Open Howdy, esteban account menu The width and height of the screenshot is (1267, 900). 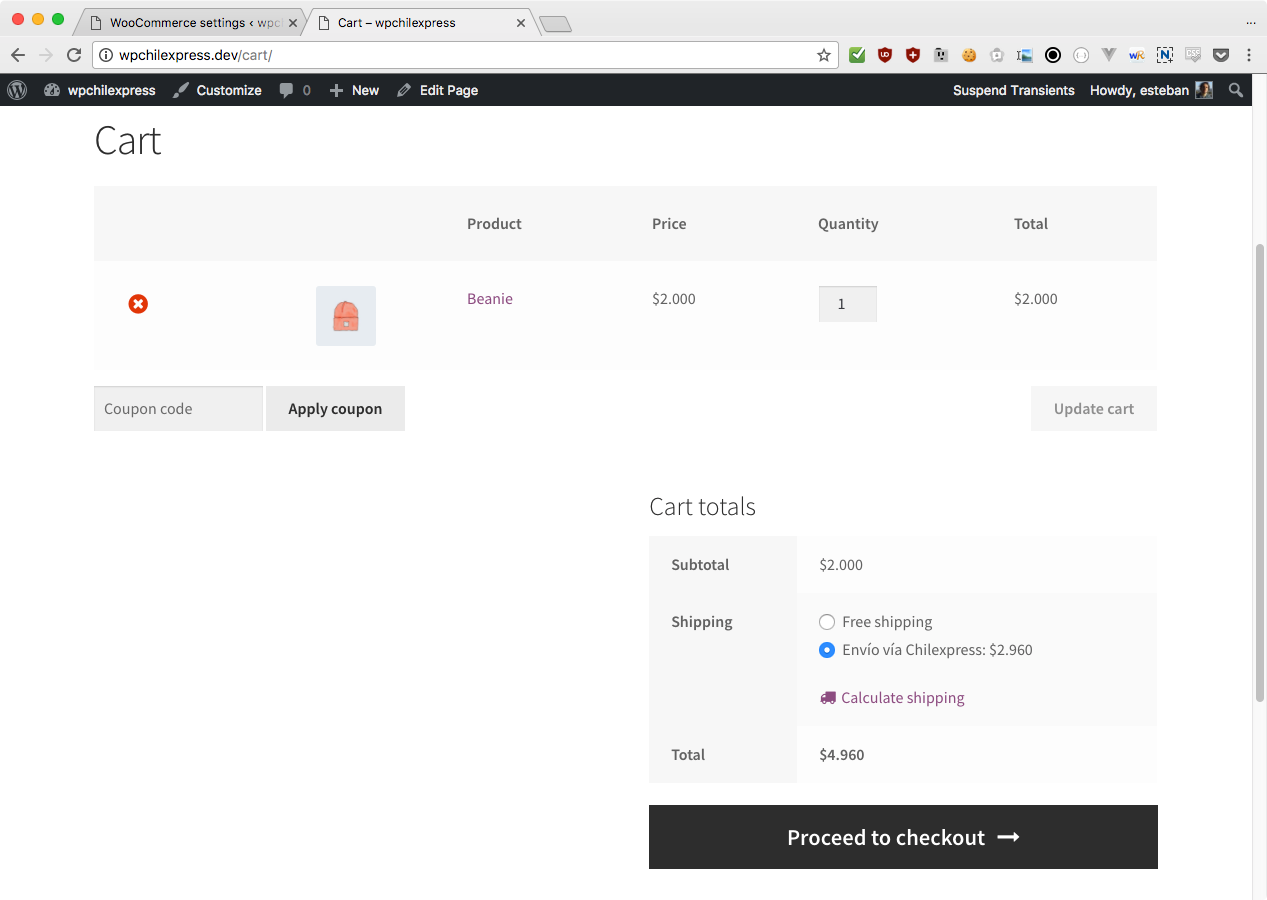[1151, 90]
